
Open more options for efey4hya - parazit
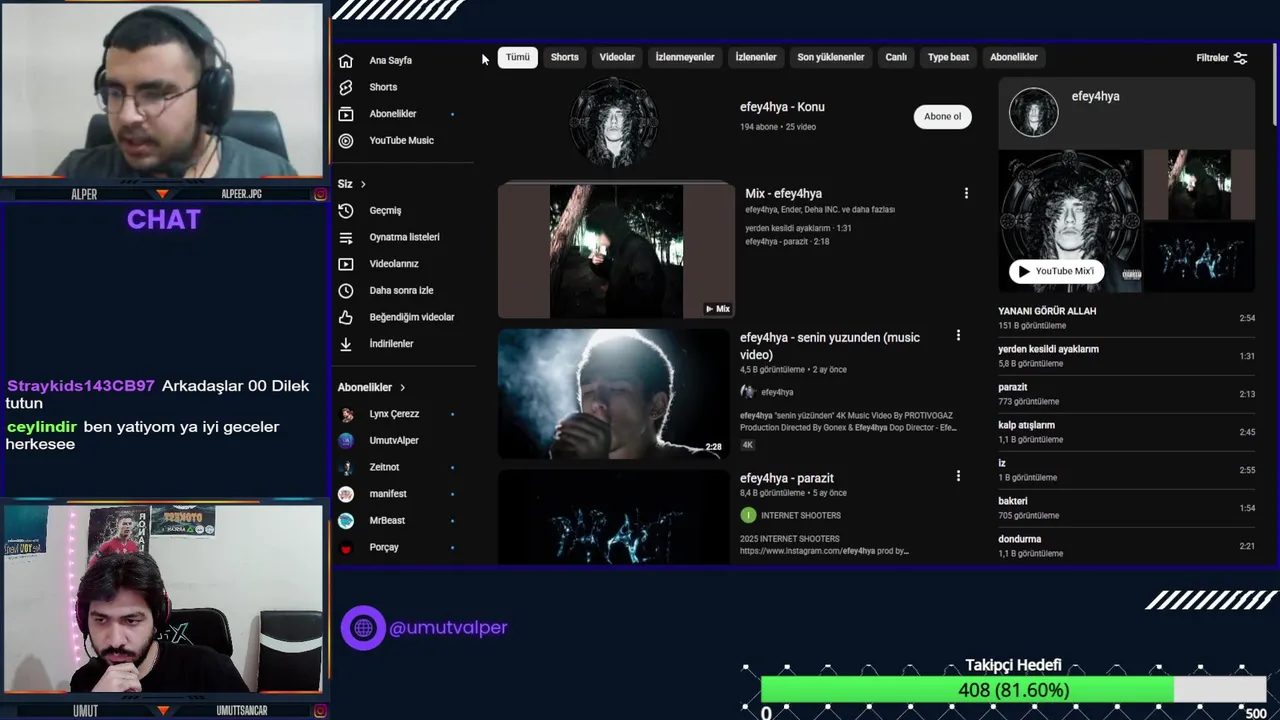point(958,477)
